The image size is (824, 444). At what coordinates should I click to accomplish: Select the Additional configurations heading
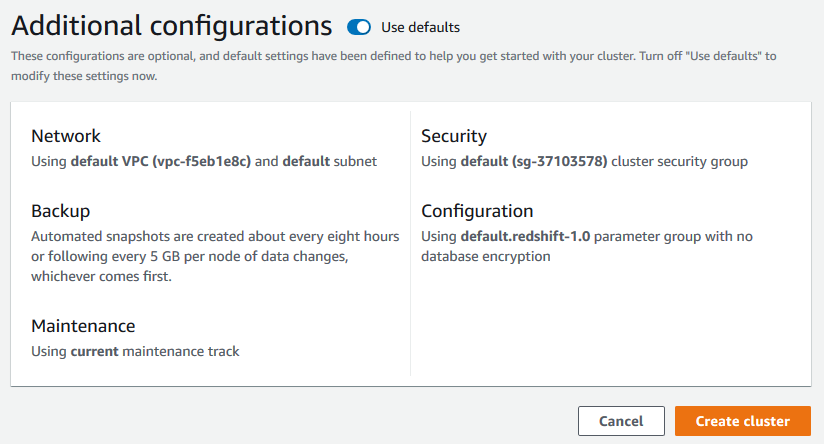tap(172, 26)
